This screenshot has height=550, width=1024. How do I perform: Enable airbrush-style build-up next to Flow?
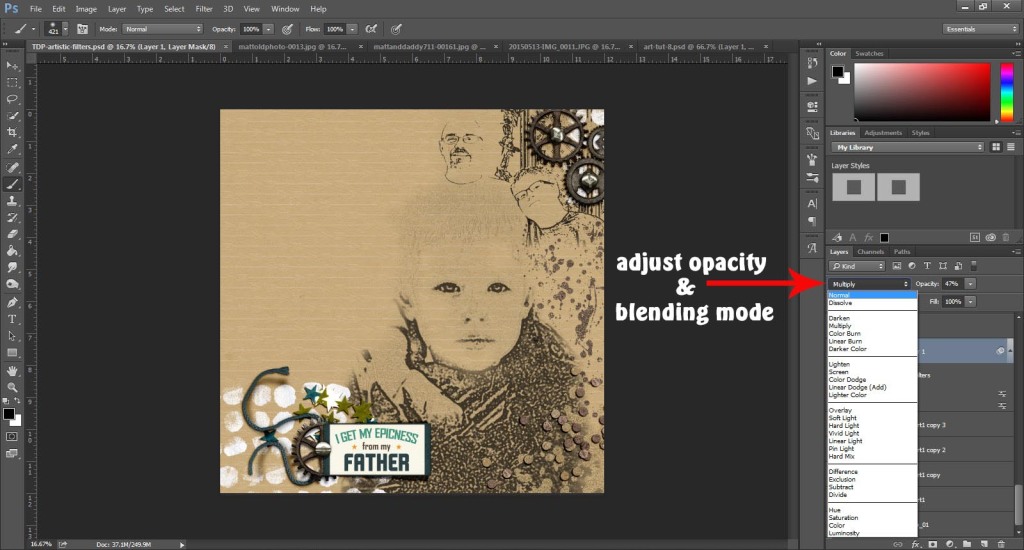(x=372, y=29)
